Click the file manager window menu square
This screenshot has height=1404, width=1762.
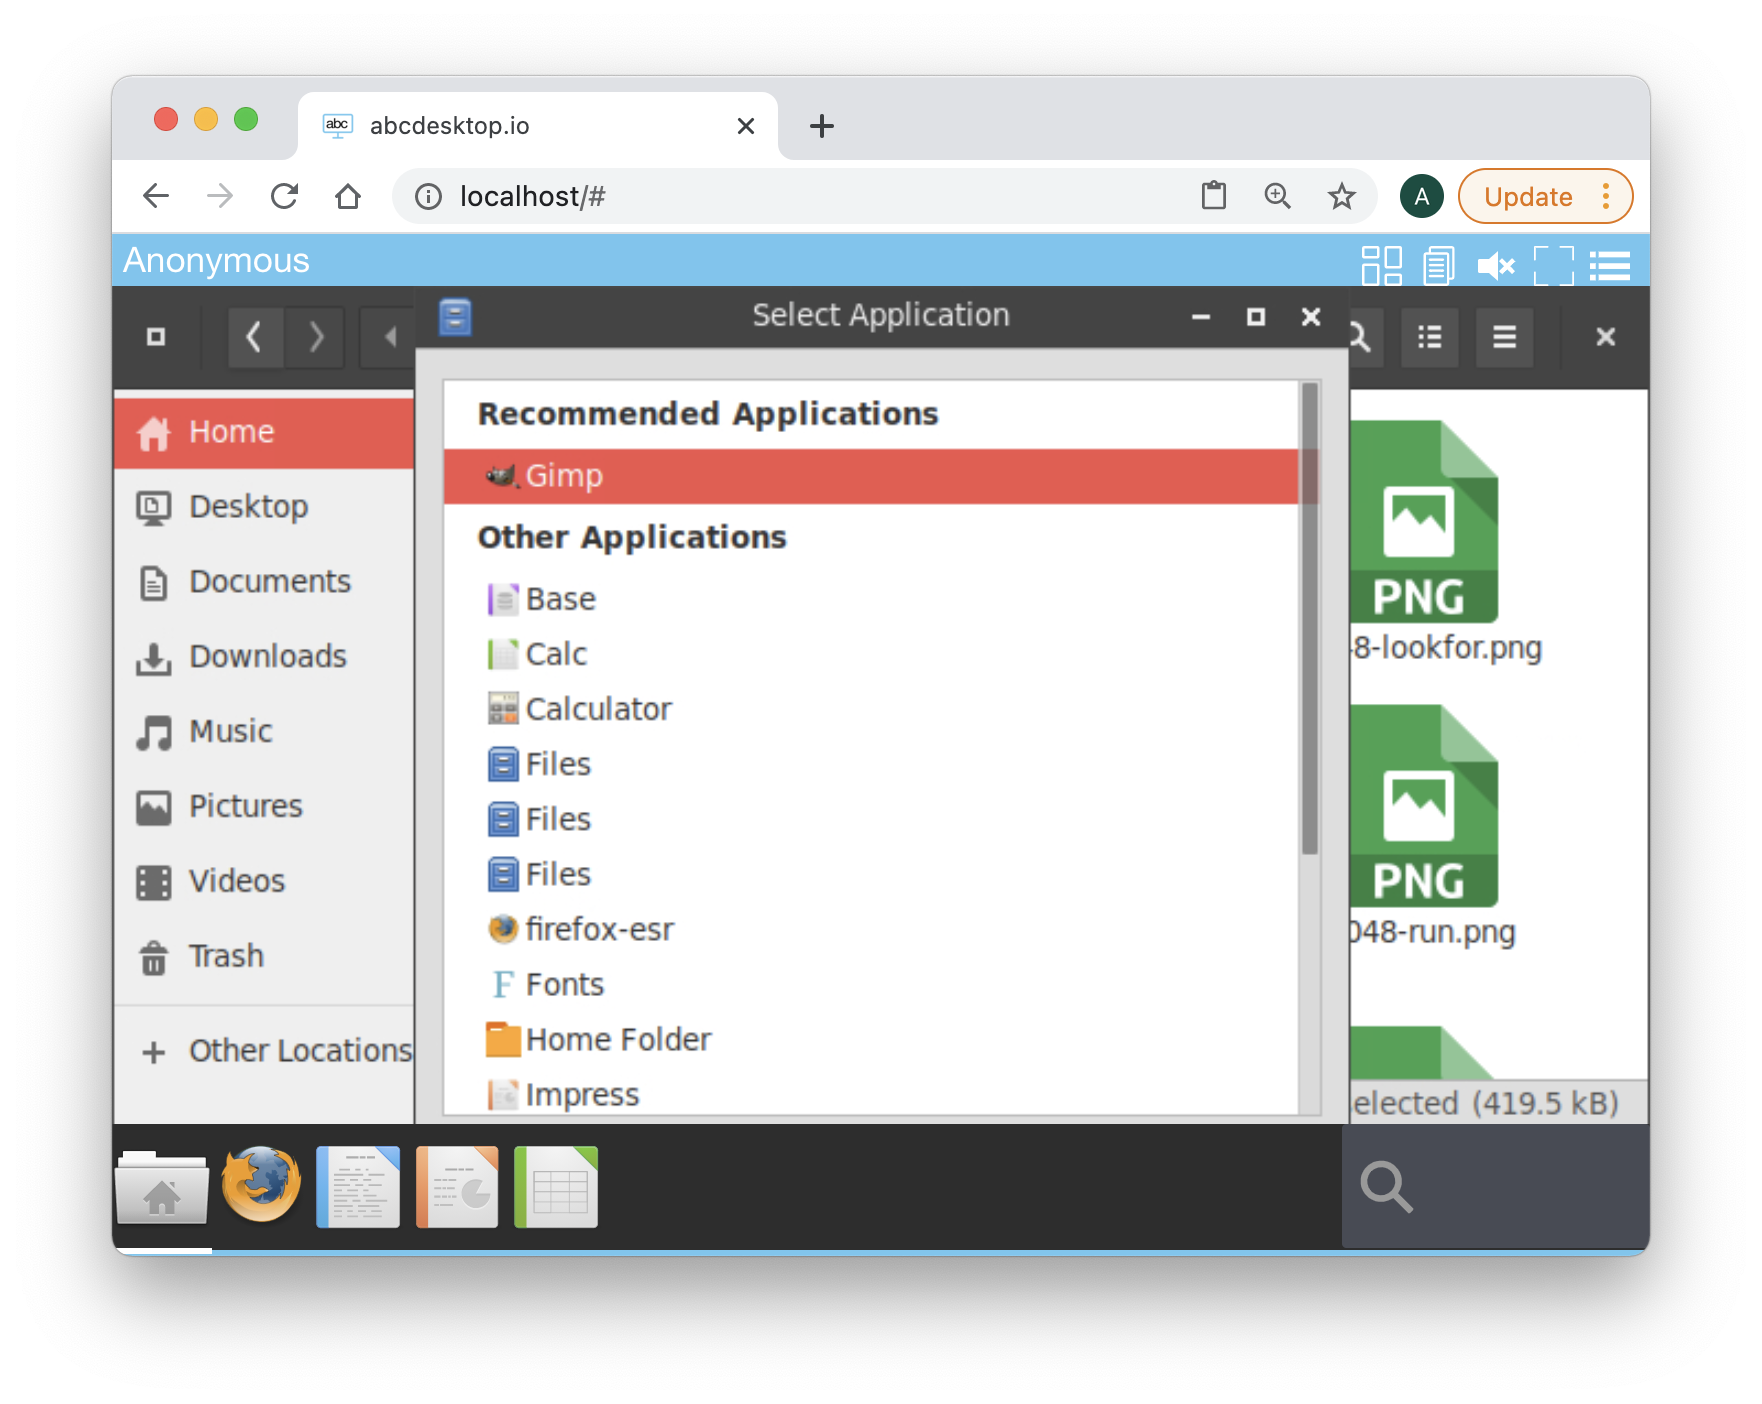156,337
